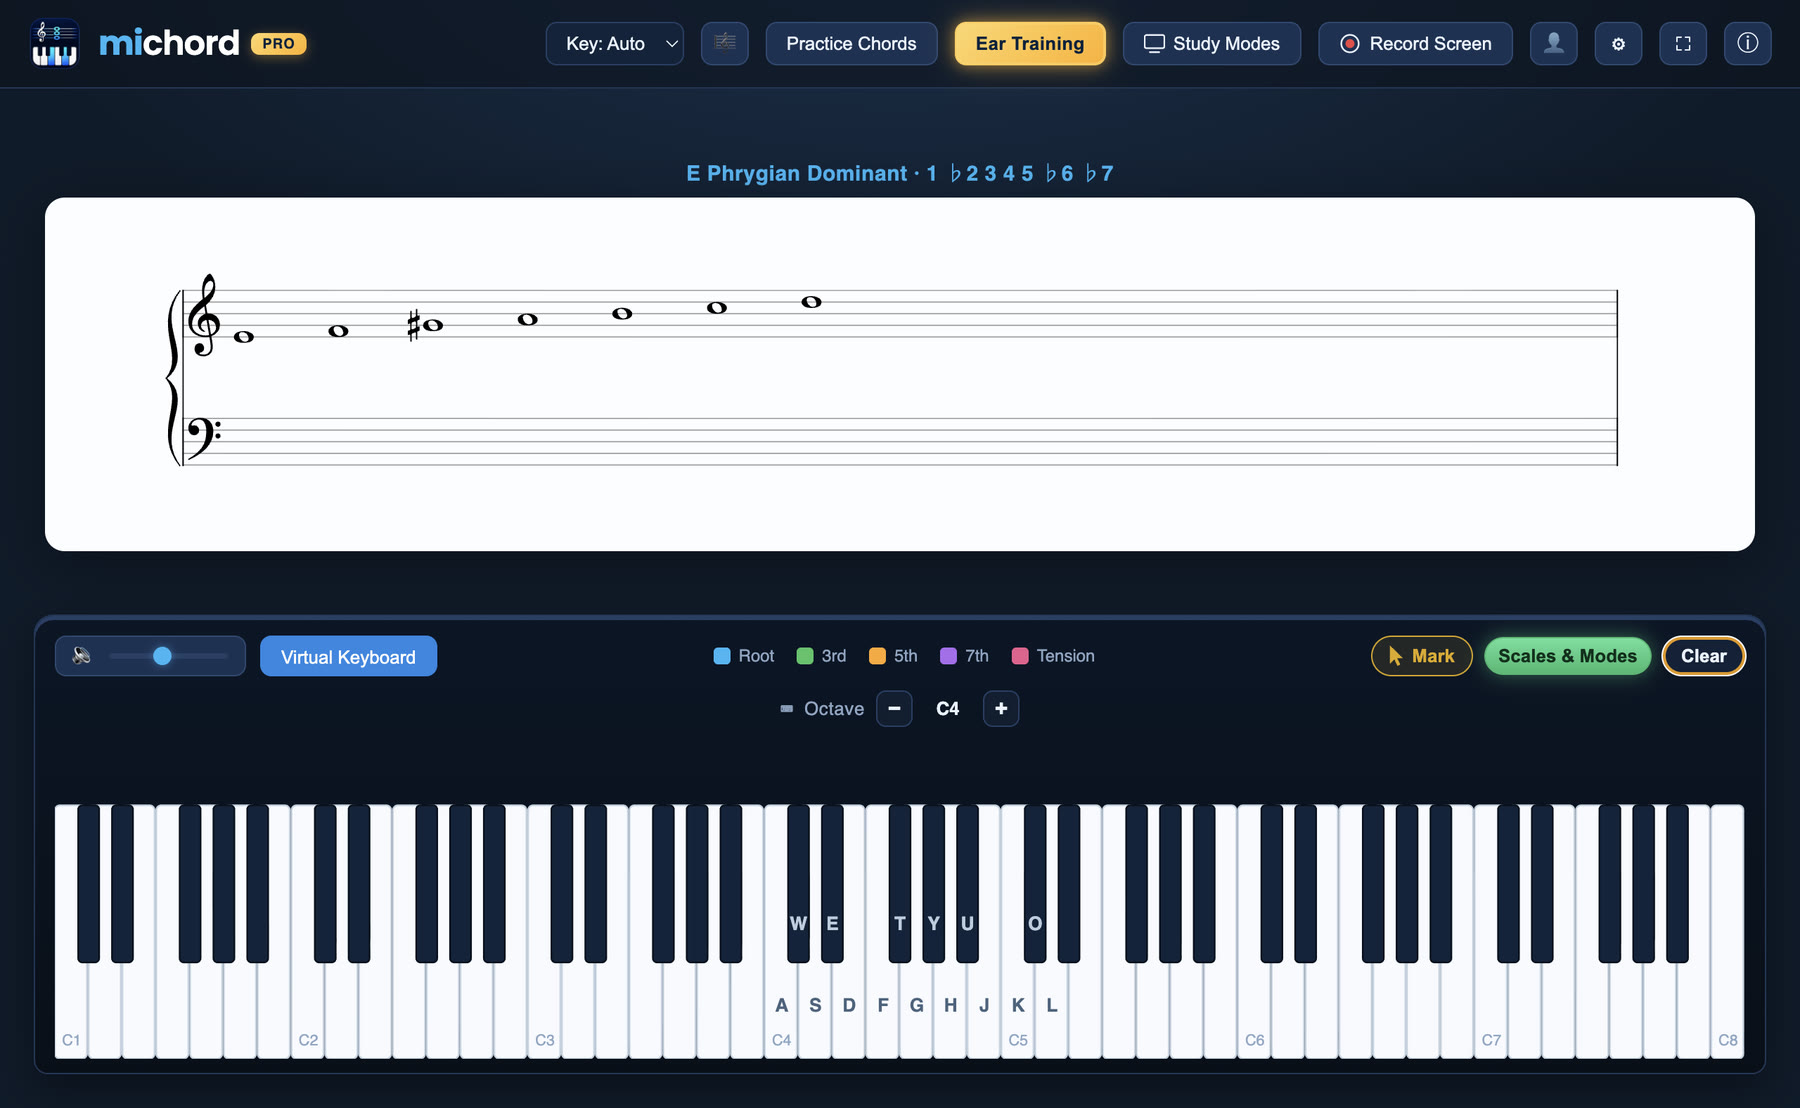This screenshot has width=1800, height=1108.
Task: Play the white key labeled F
Action: tap(883, 1005)
